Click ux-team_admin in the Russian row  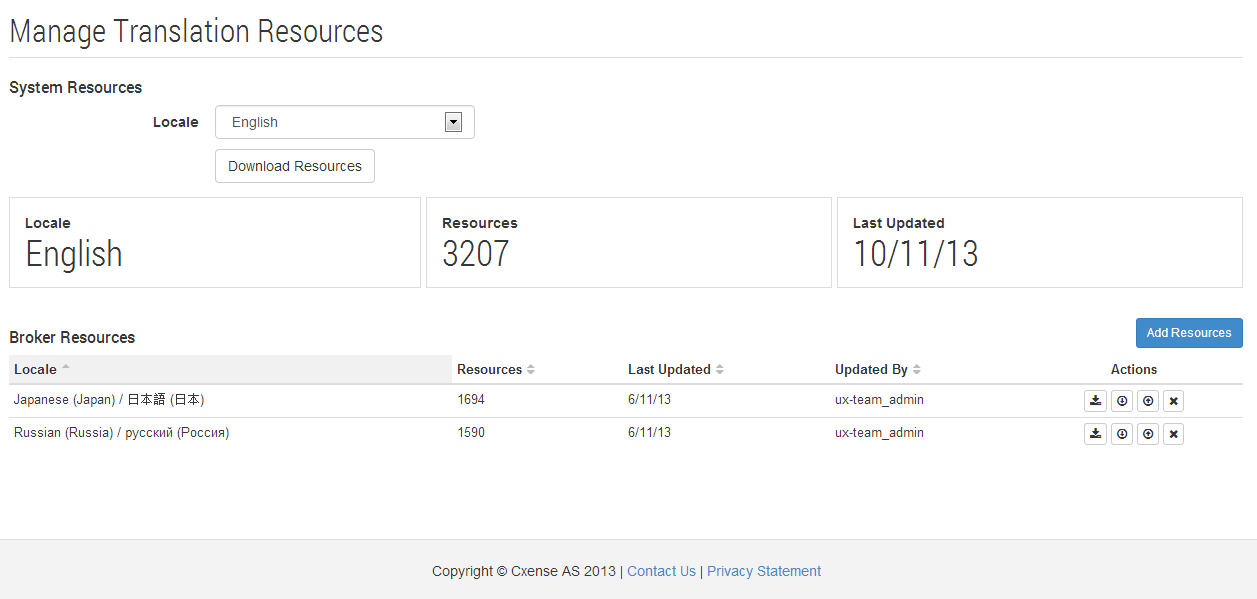[x=879, y=433]
